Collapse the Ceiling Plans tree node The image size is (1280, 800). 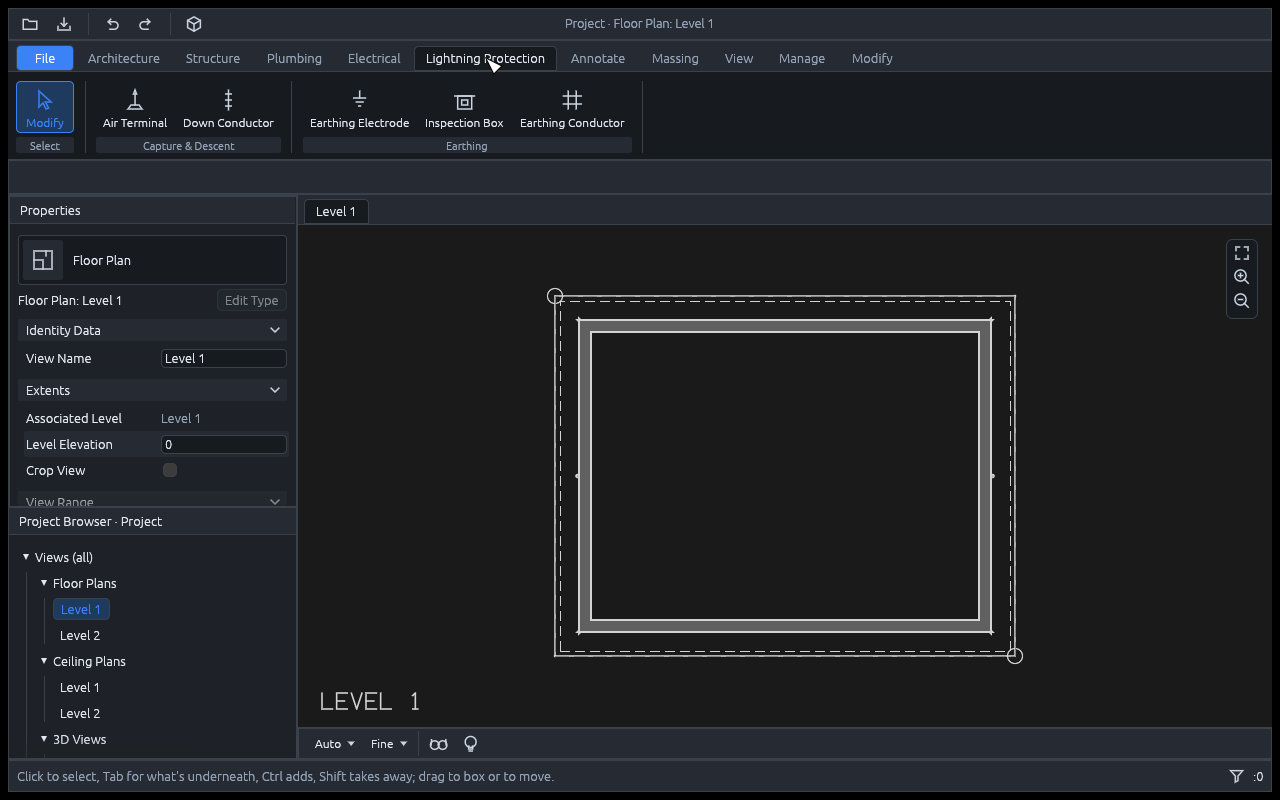[44, 661]
